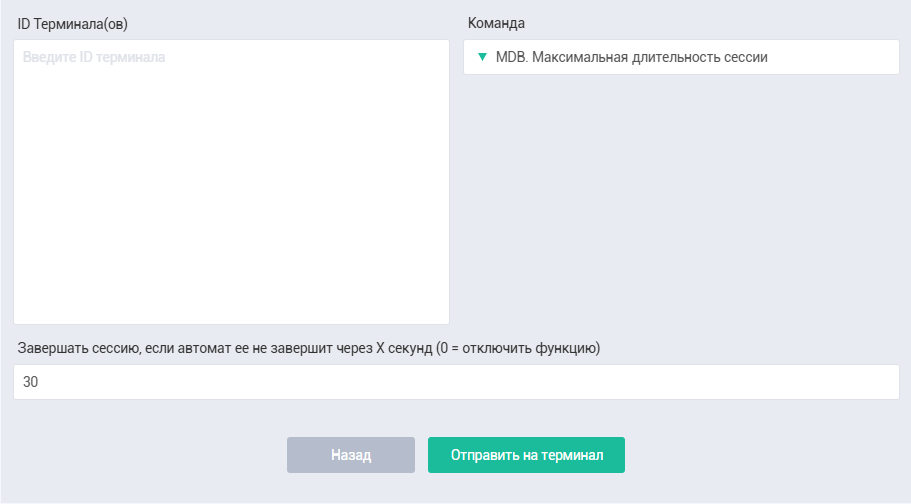Go back with the Назад button

tap(351, 455)
